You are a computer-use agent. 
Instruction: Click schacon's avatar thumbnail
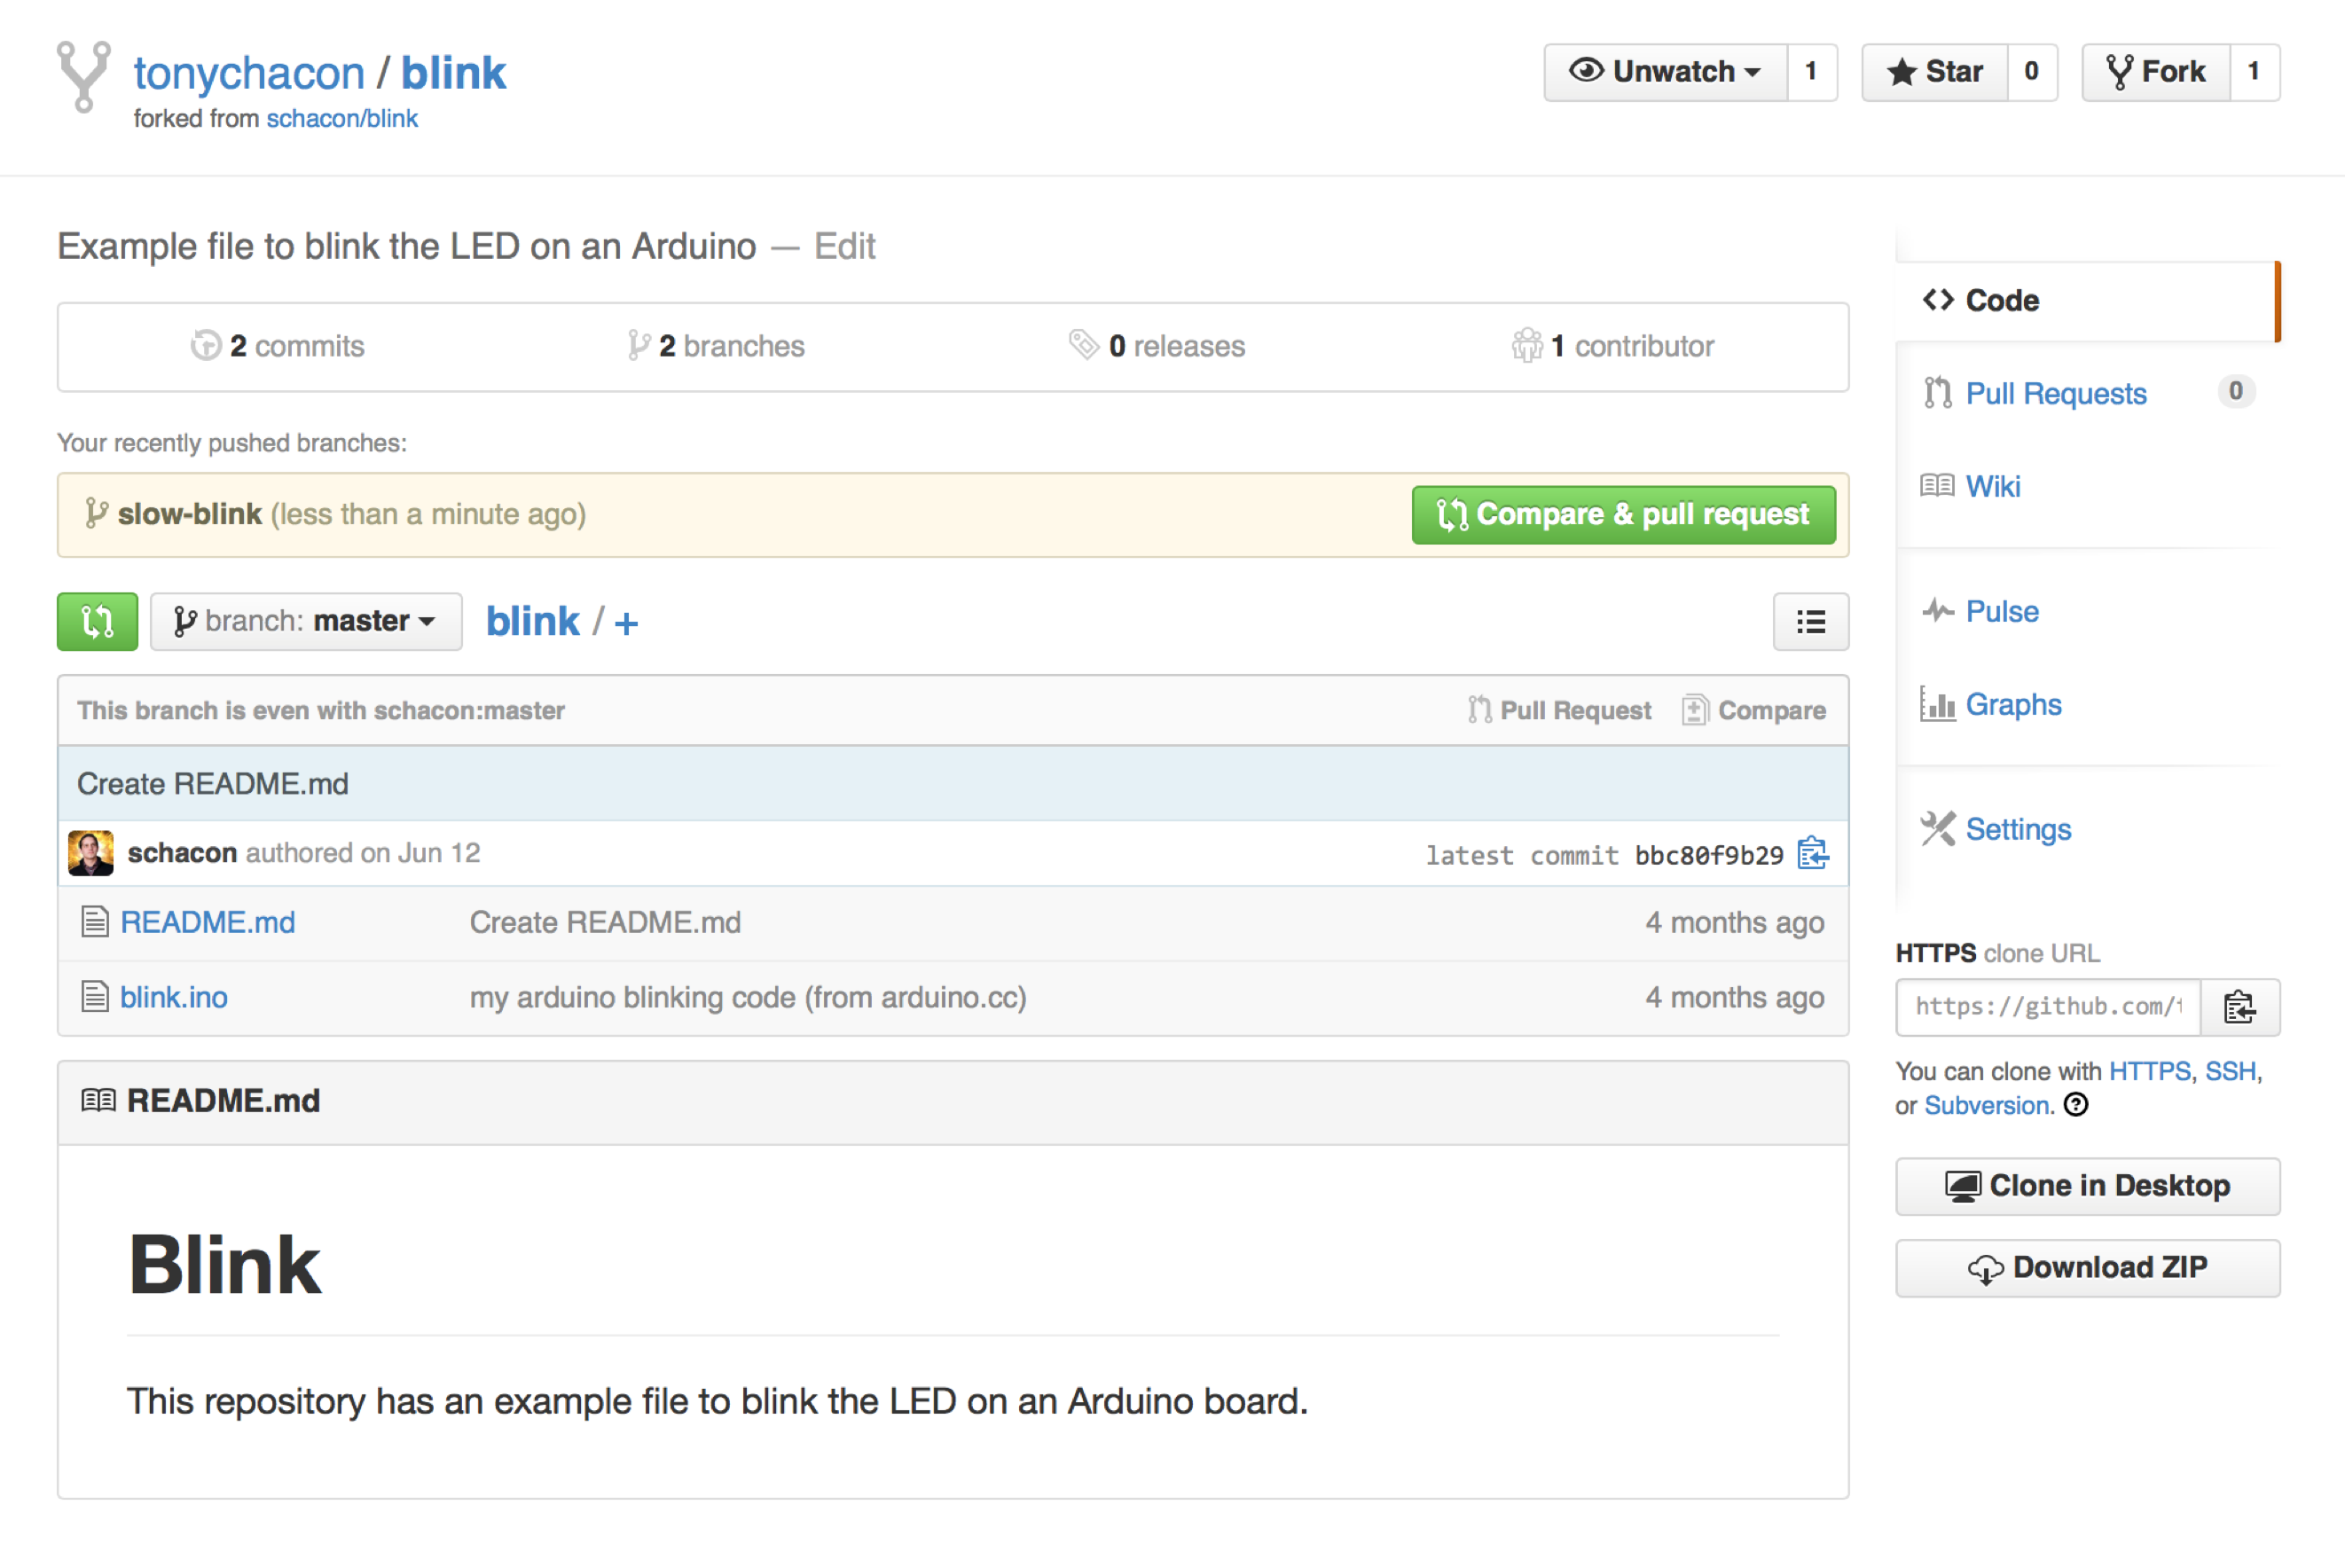point(91,853)
